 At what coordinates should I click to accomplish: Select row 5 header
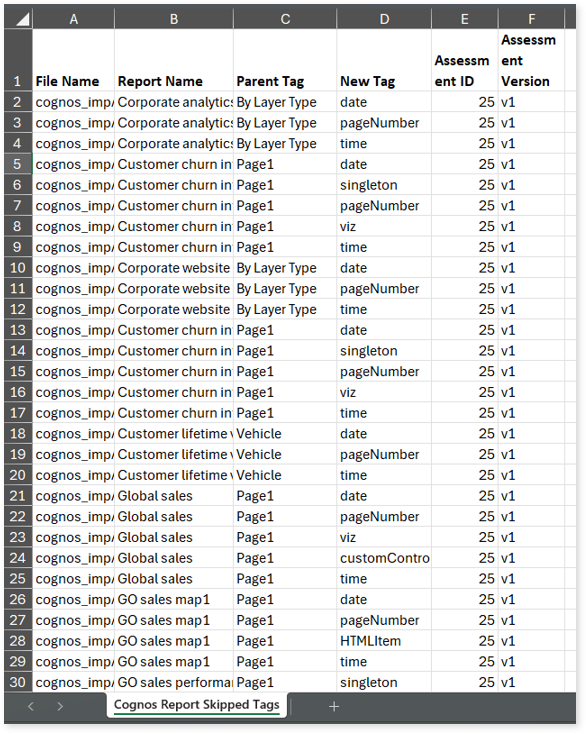coord(18,164)
